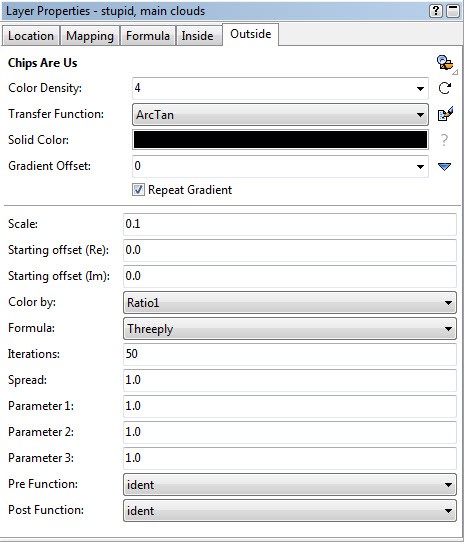The height and width of the screenshot is (542, 464).
Task: Click the browse coloring algorithm icon
Action: pyautogui.click(x=445, y=63)
